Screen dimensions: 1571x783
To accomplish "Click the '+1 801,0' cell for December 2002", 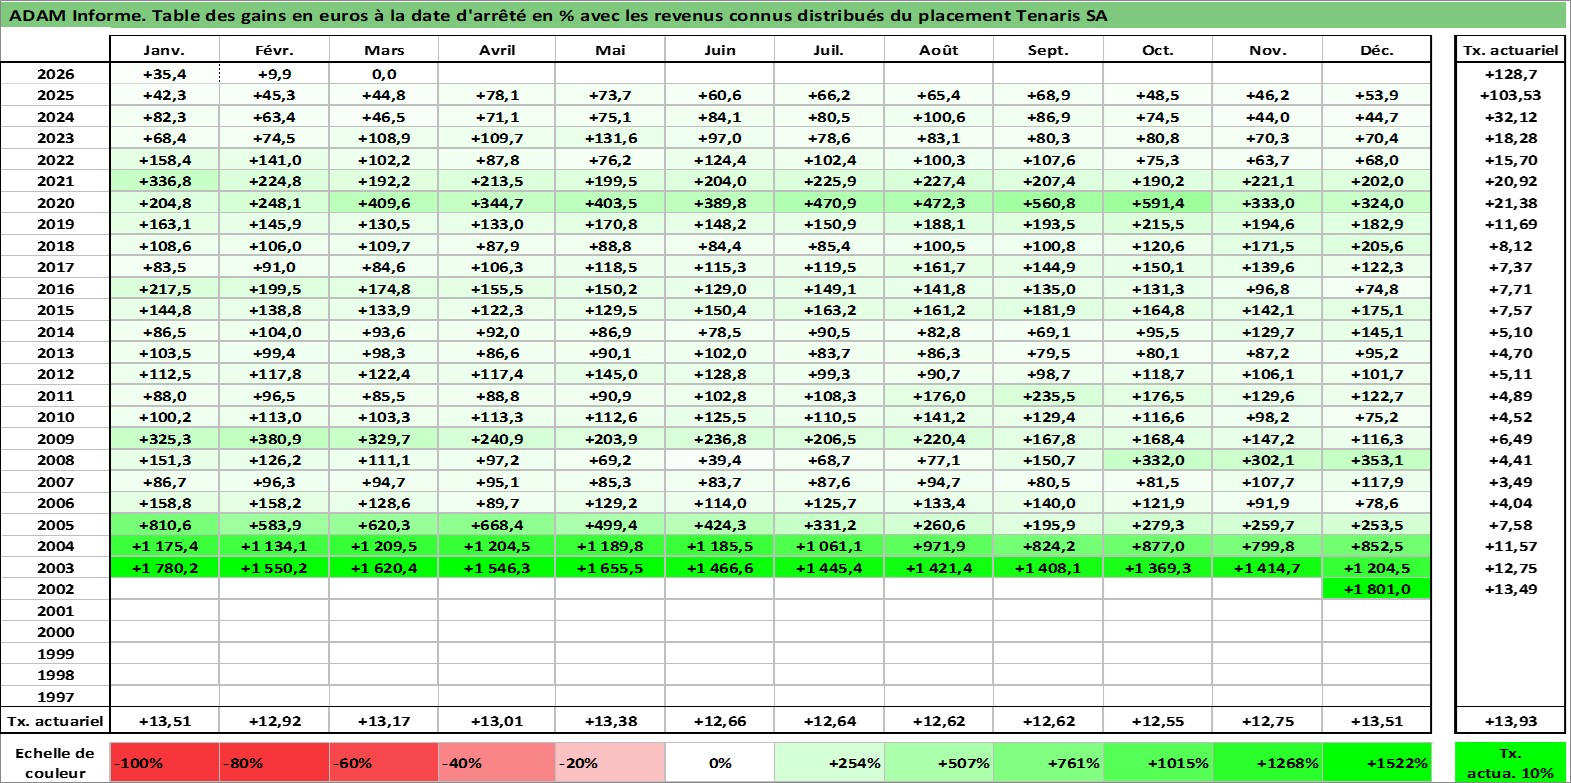I will 1376,589.
